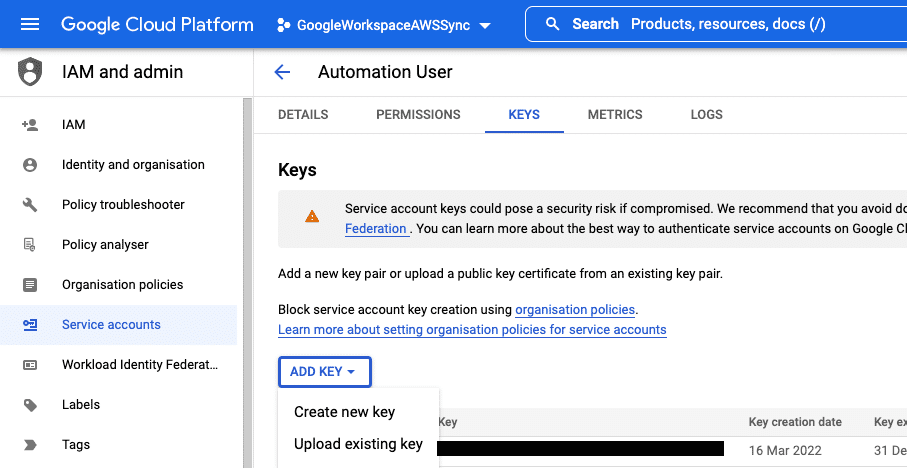
Task: Click the Key creation date column header
Action: click(x=795, y=422)
